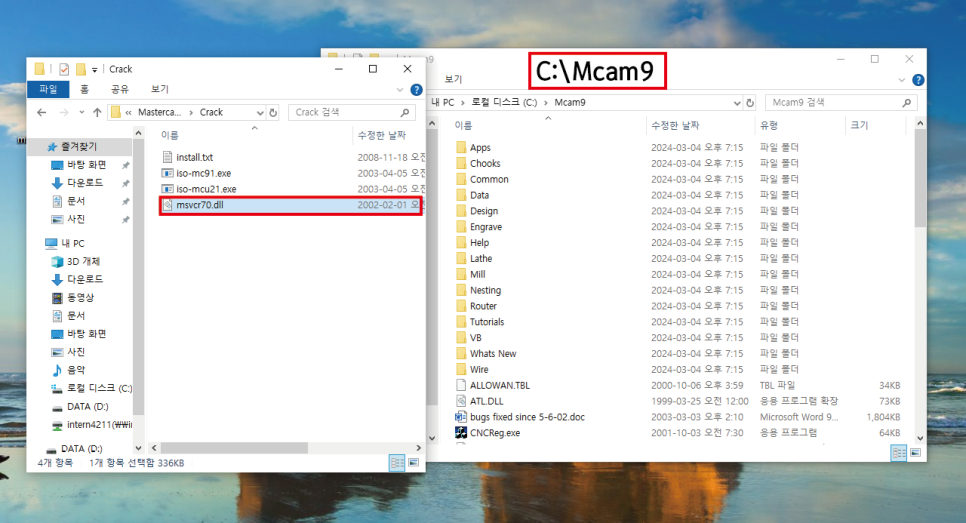Switch Mcam9 window to large icons view

tap(915, 453)
